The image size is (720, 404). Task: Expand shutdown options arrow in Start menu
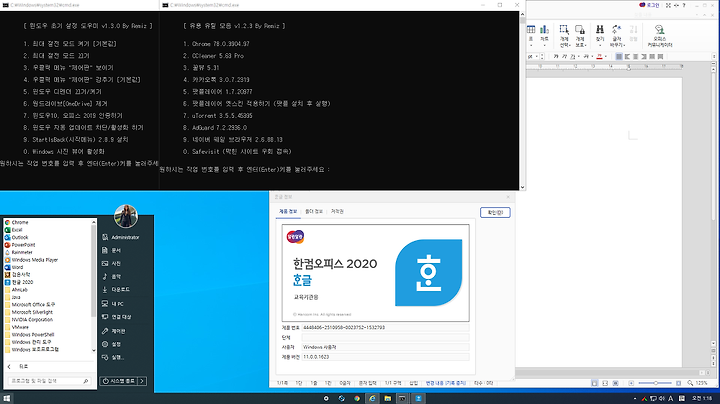click(x=142, y=381)
